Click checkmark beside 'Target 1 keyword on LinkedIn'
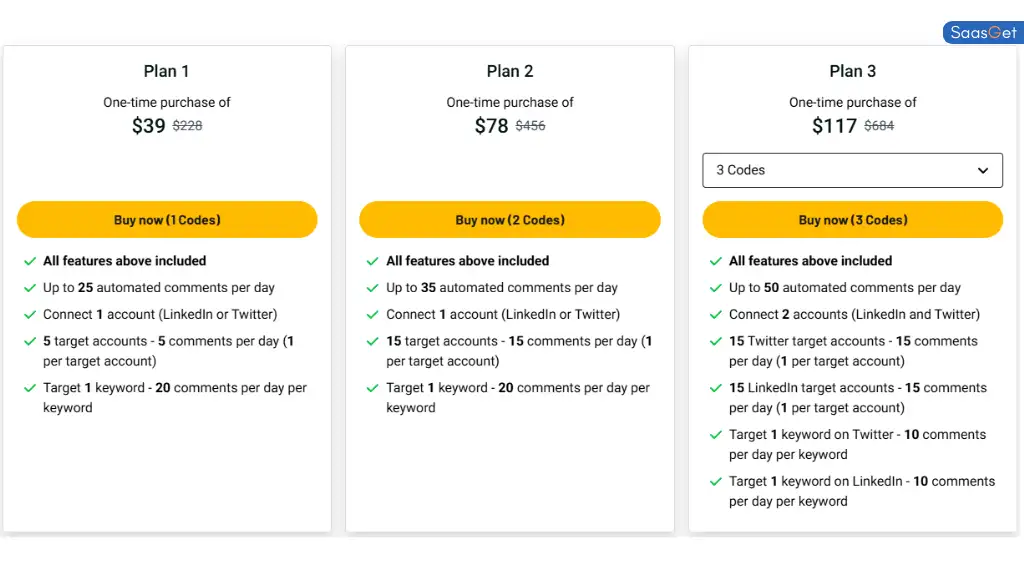The image size is (1024, 576). [x=716, y=482]
